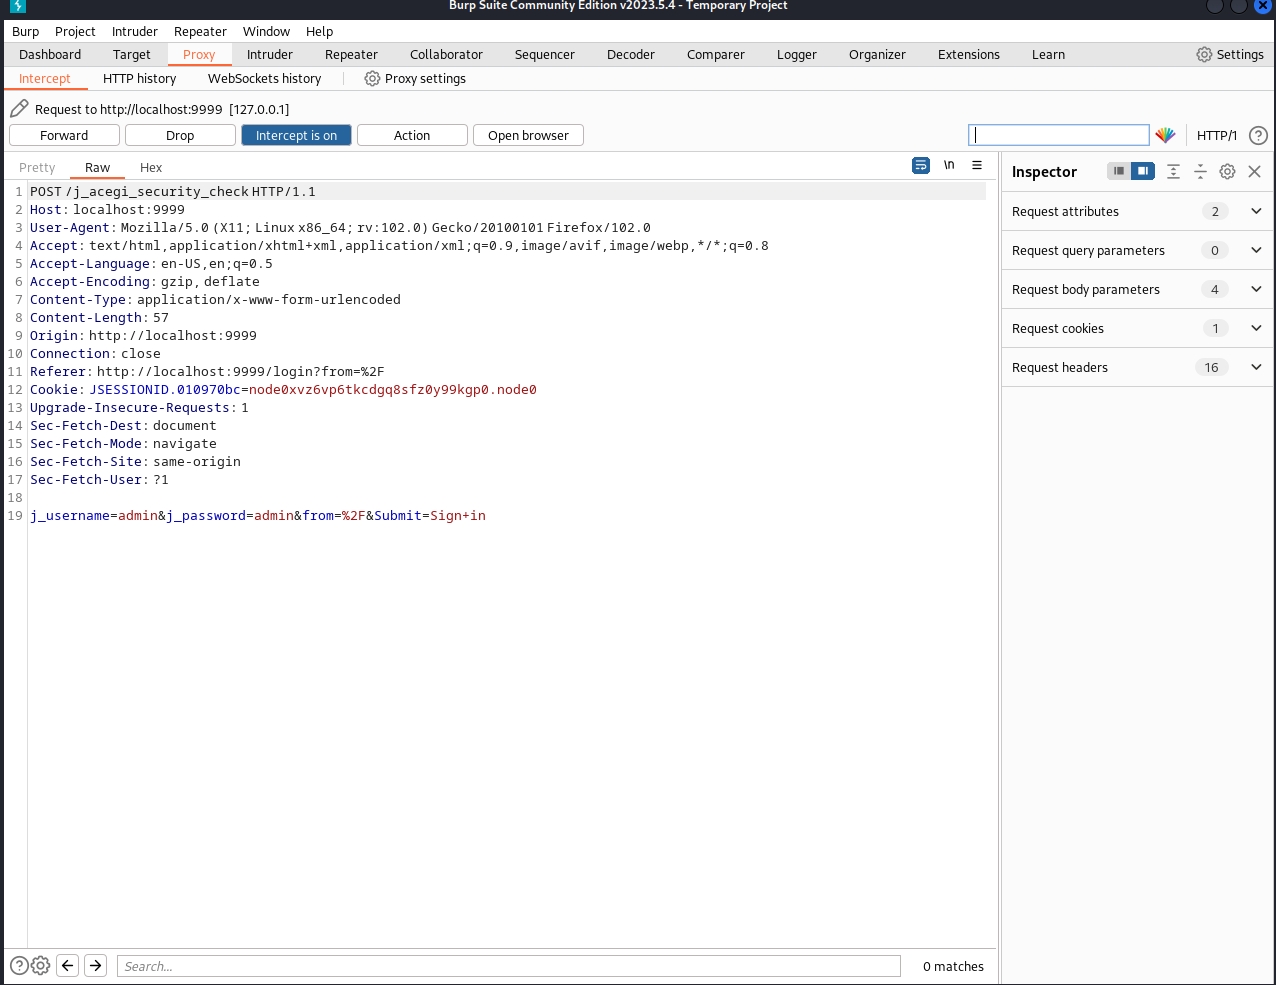Toggle word wrap in message editor
The image size is (1276, 985).
921,166
